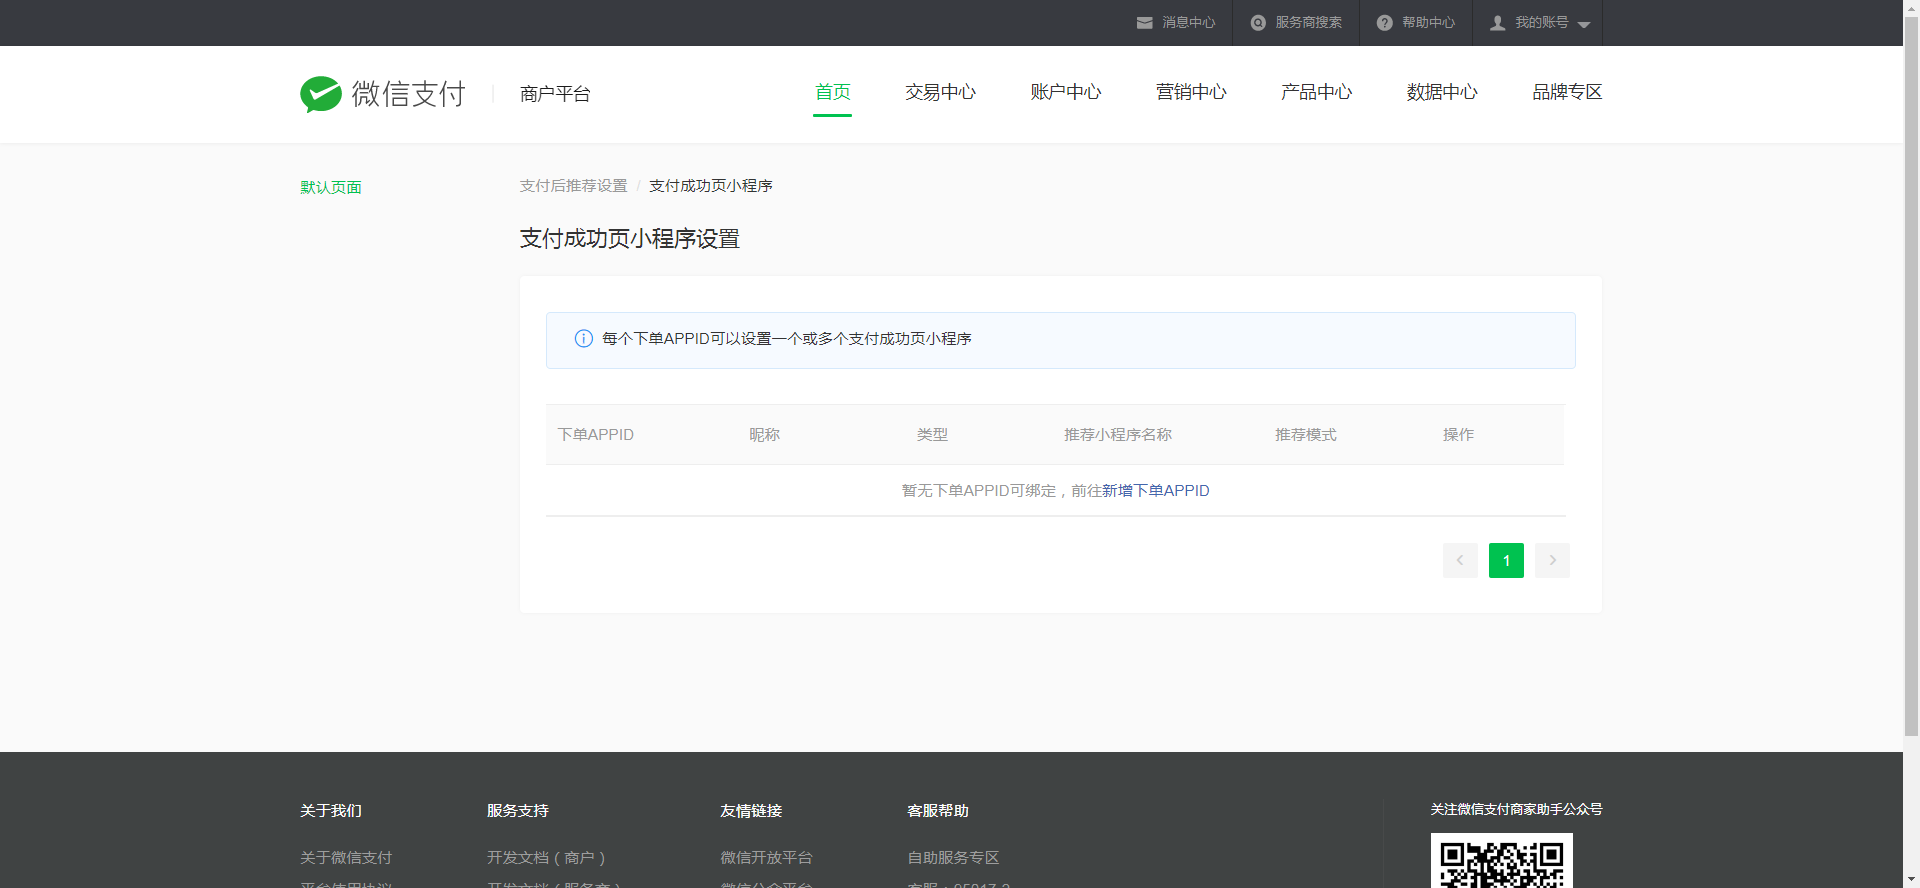Click the service provider search icon
The width and height of the screenshot is (1920, 888).
point(1258,23)
